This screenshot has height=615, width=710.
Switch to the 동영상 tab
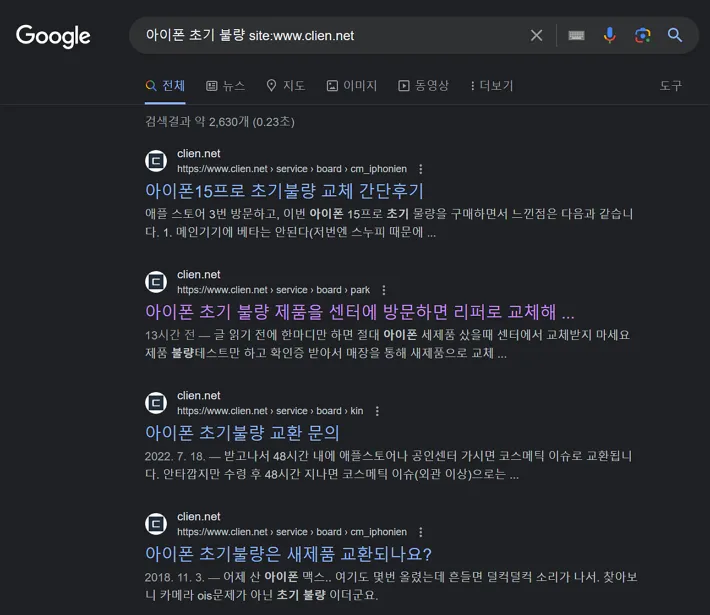423,86
